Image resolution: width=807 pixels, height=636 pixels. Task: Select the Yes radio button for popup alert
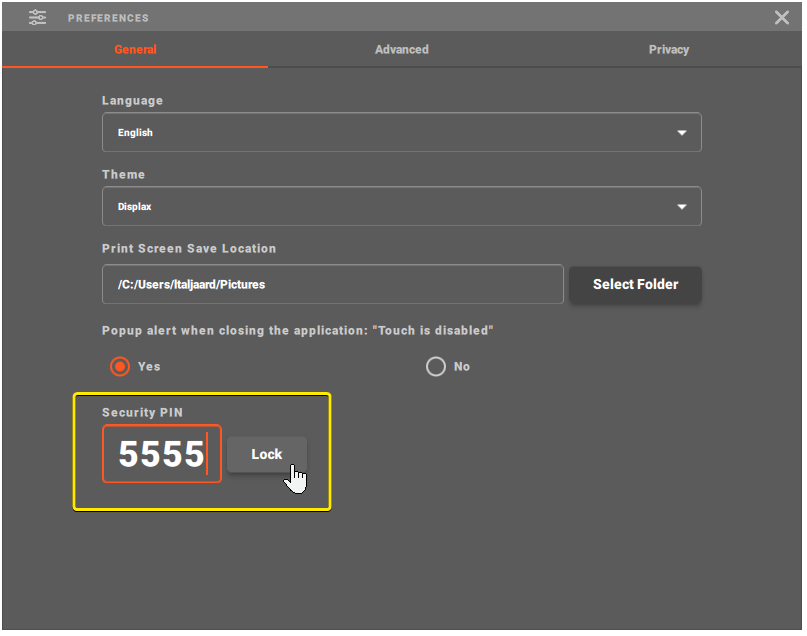pyautogui.click(x=120, y=366)
